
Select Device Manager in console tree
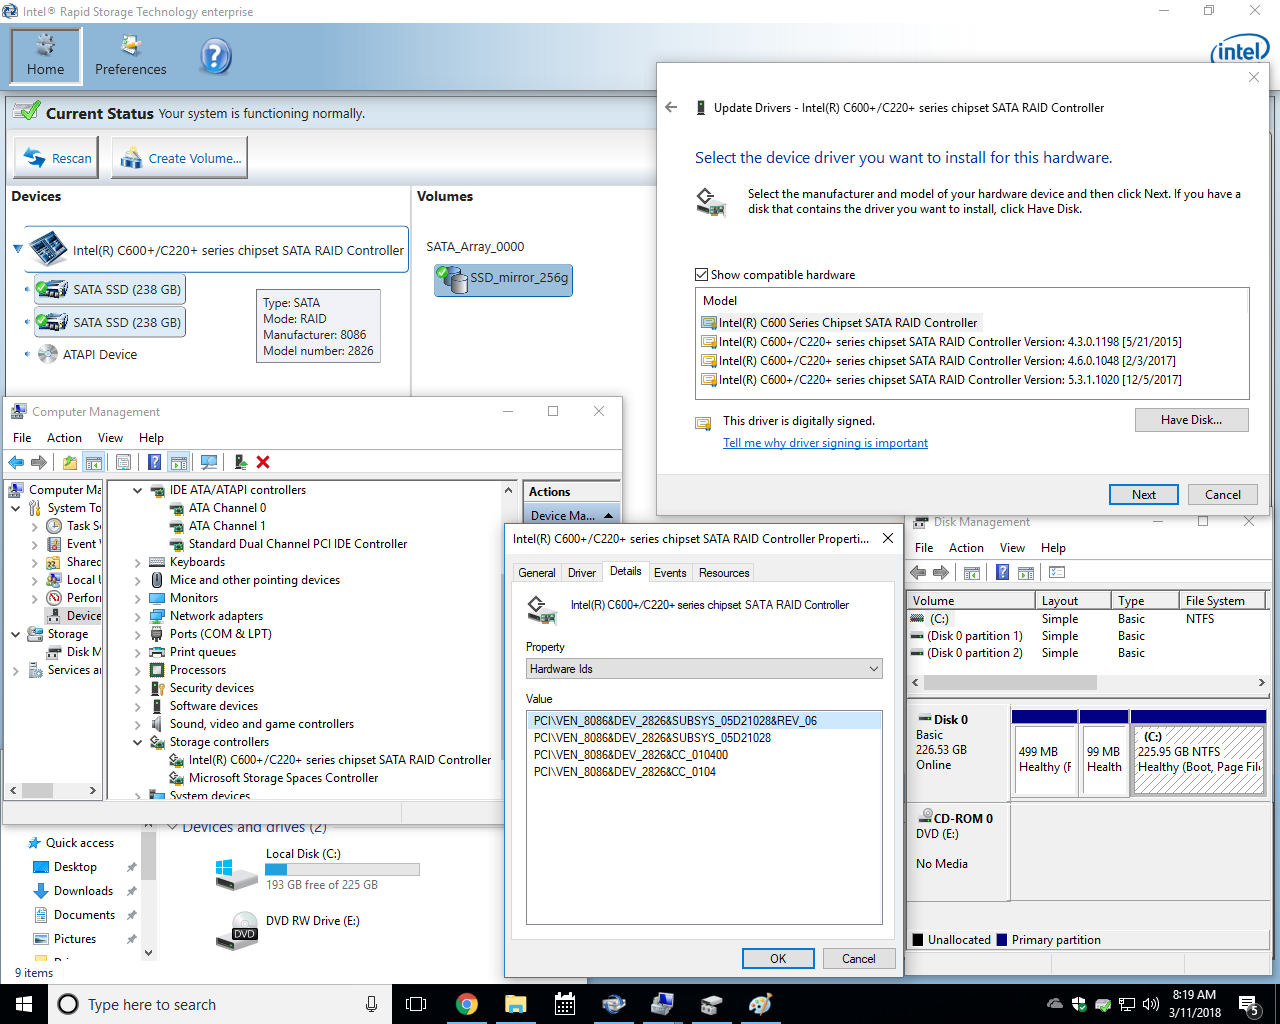click(75, 616)
